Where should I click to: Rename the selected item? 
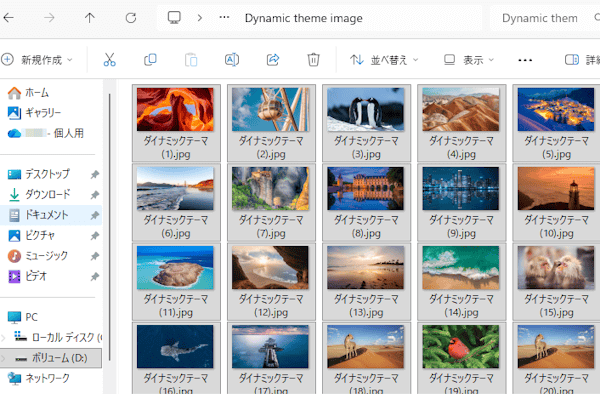232,60
